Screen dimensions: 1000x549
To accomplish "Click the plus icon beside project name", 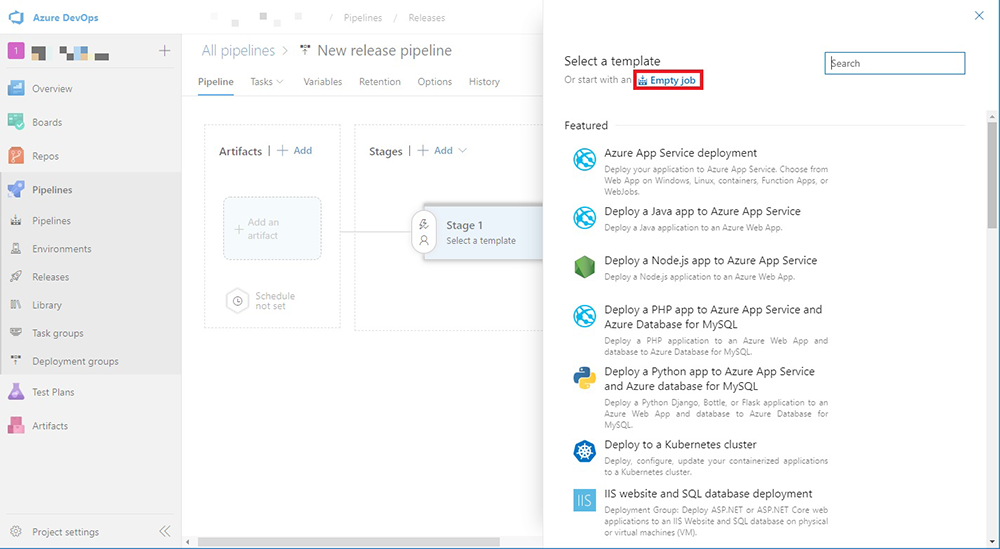I will point(165,51).
